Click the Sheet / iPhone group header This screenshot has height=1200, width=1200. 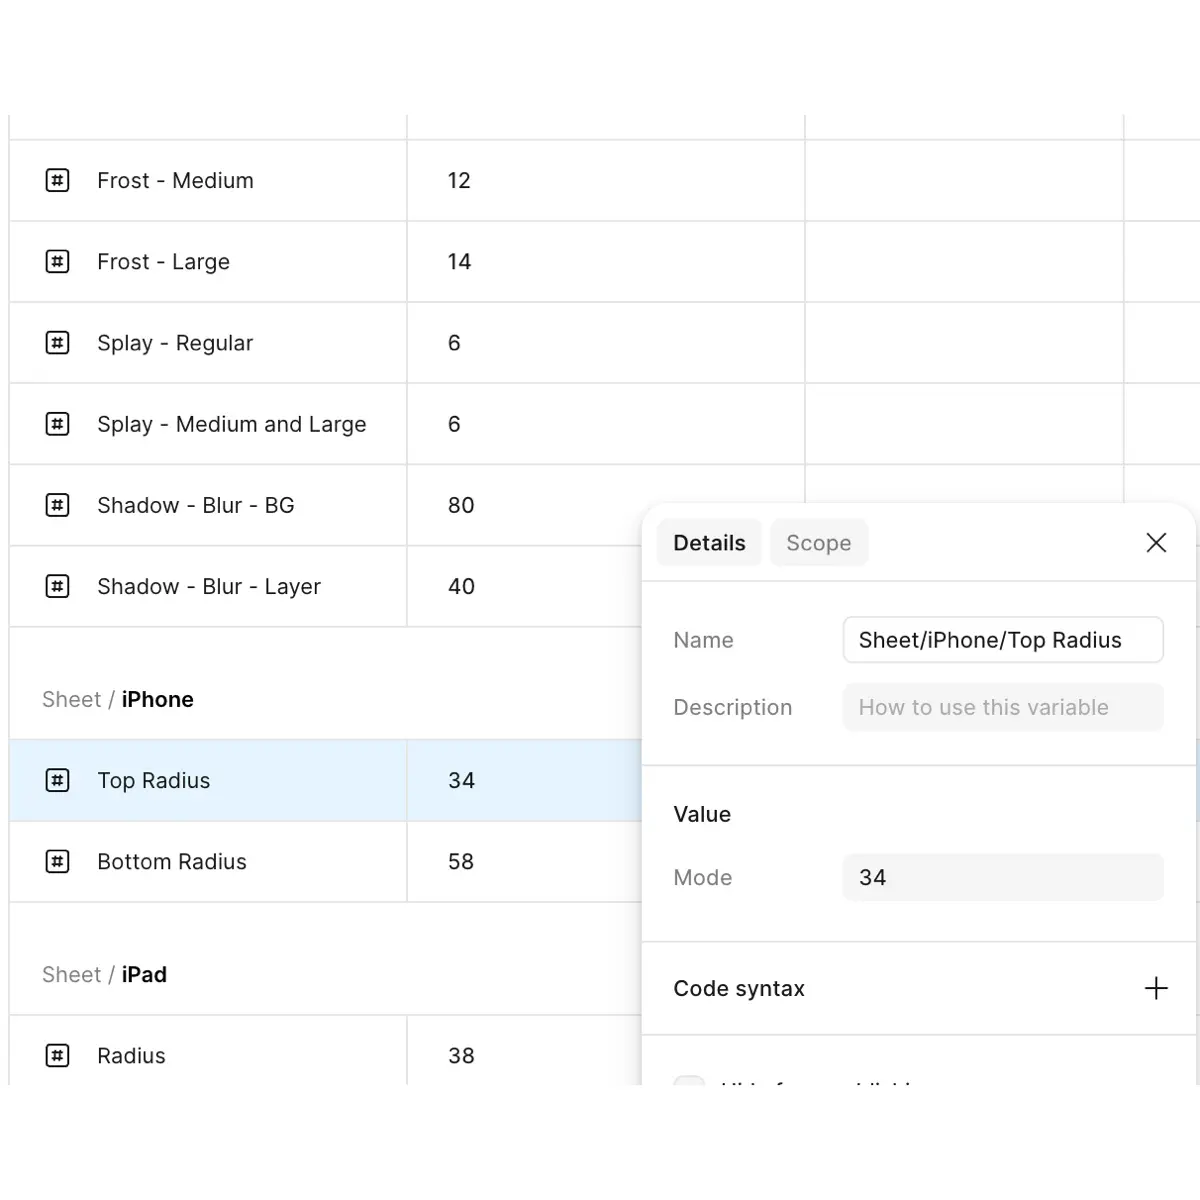(x=118, y=699)
